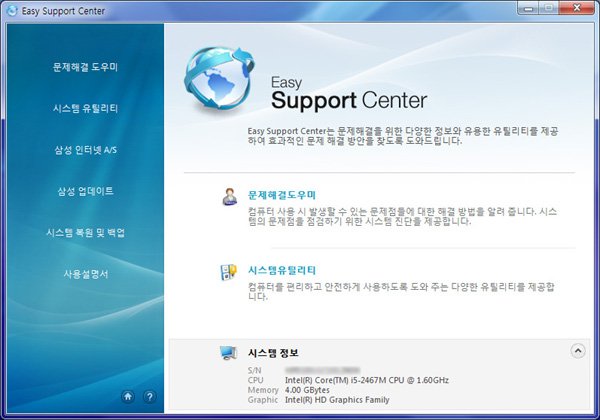Click the 시스템유틸리티 tools icon

coord(228,272)
